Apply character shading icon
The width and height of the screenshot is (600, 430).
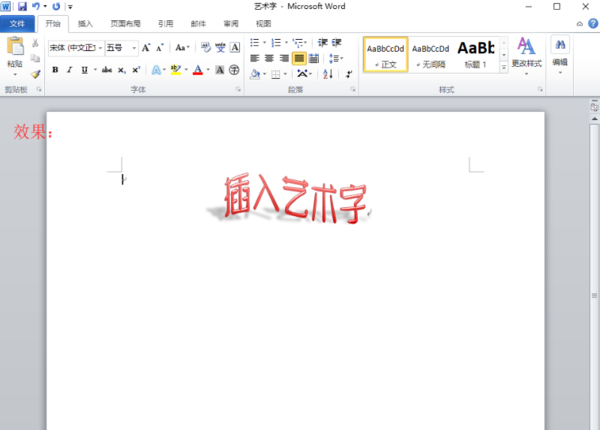[220, 70]
